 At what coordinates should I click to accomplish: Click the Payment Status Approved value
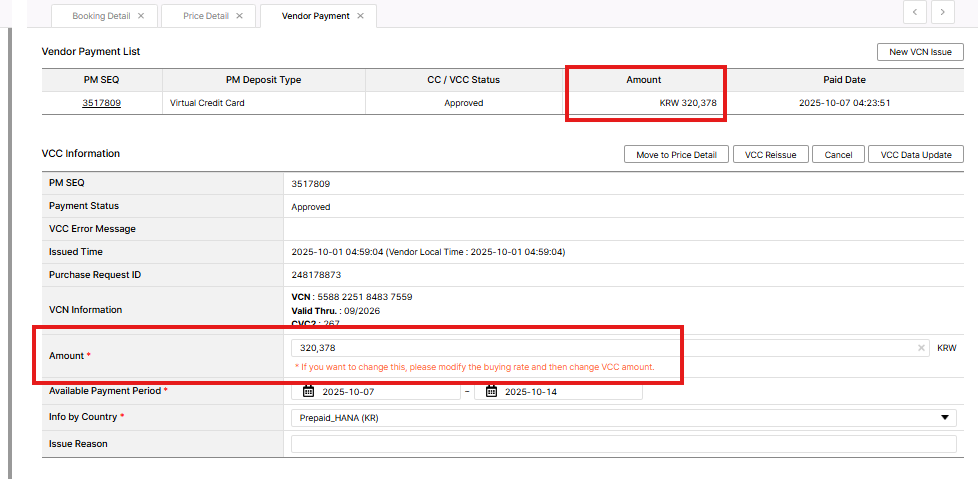(311, 206)
